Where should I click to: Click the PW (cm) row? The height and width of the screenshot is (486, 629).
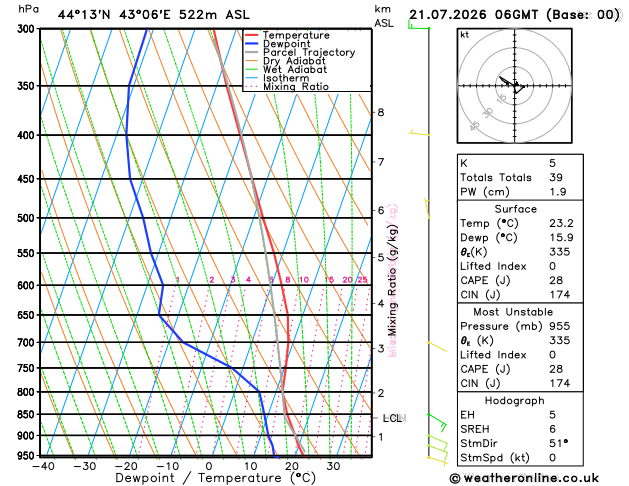(520, 192)
